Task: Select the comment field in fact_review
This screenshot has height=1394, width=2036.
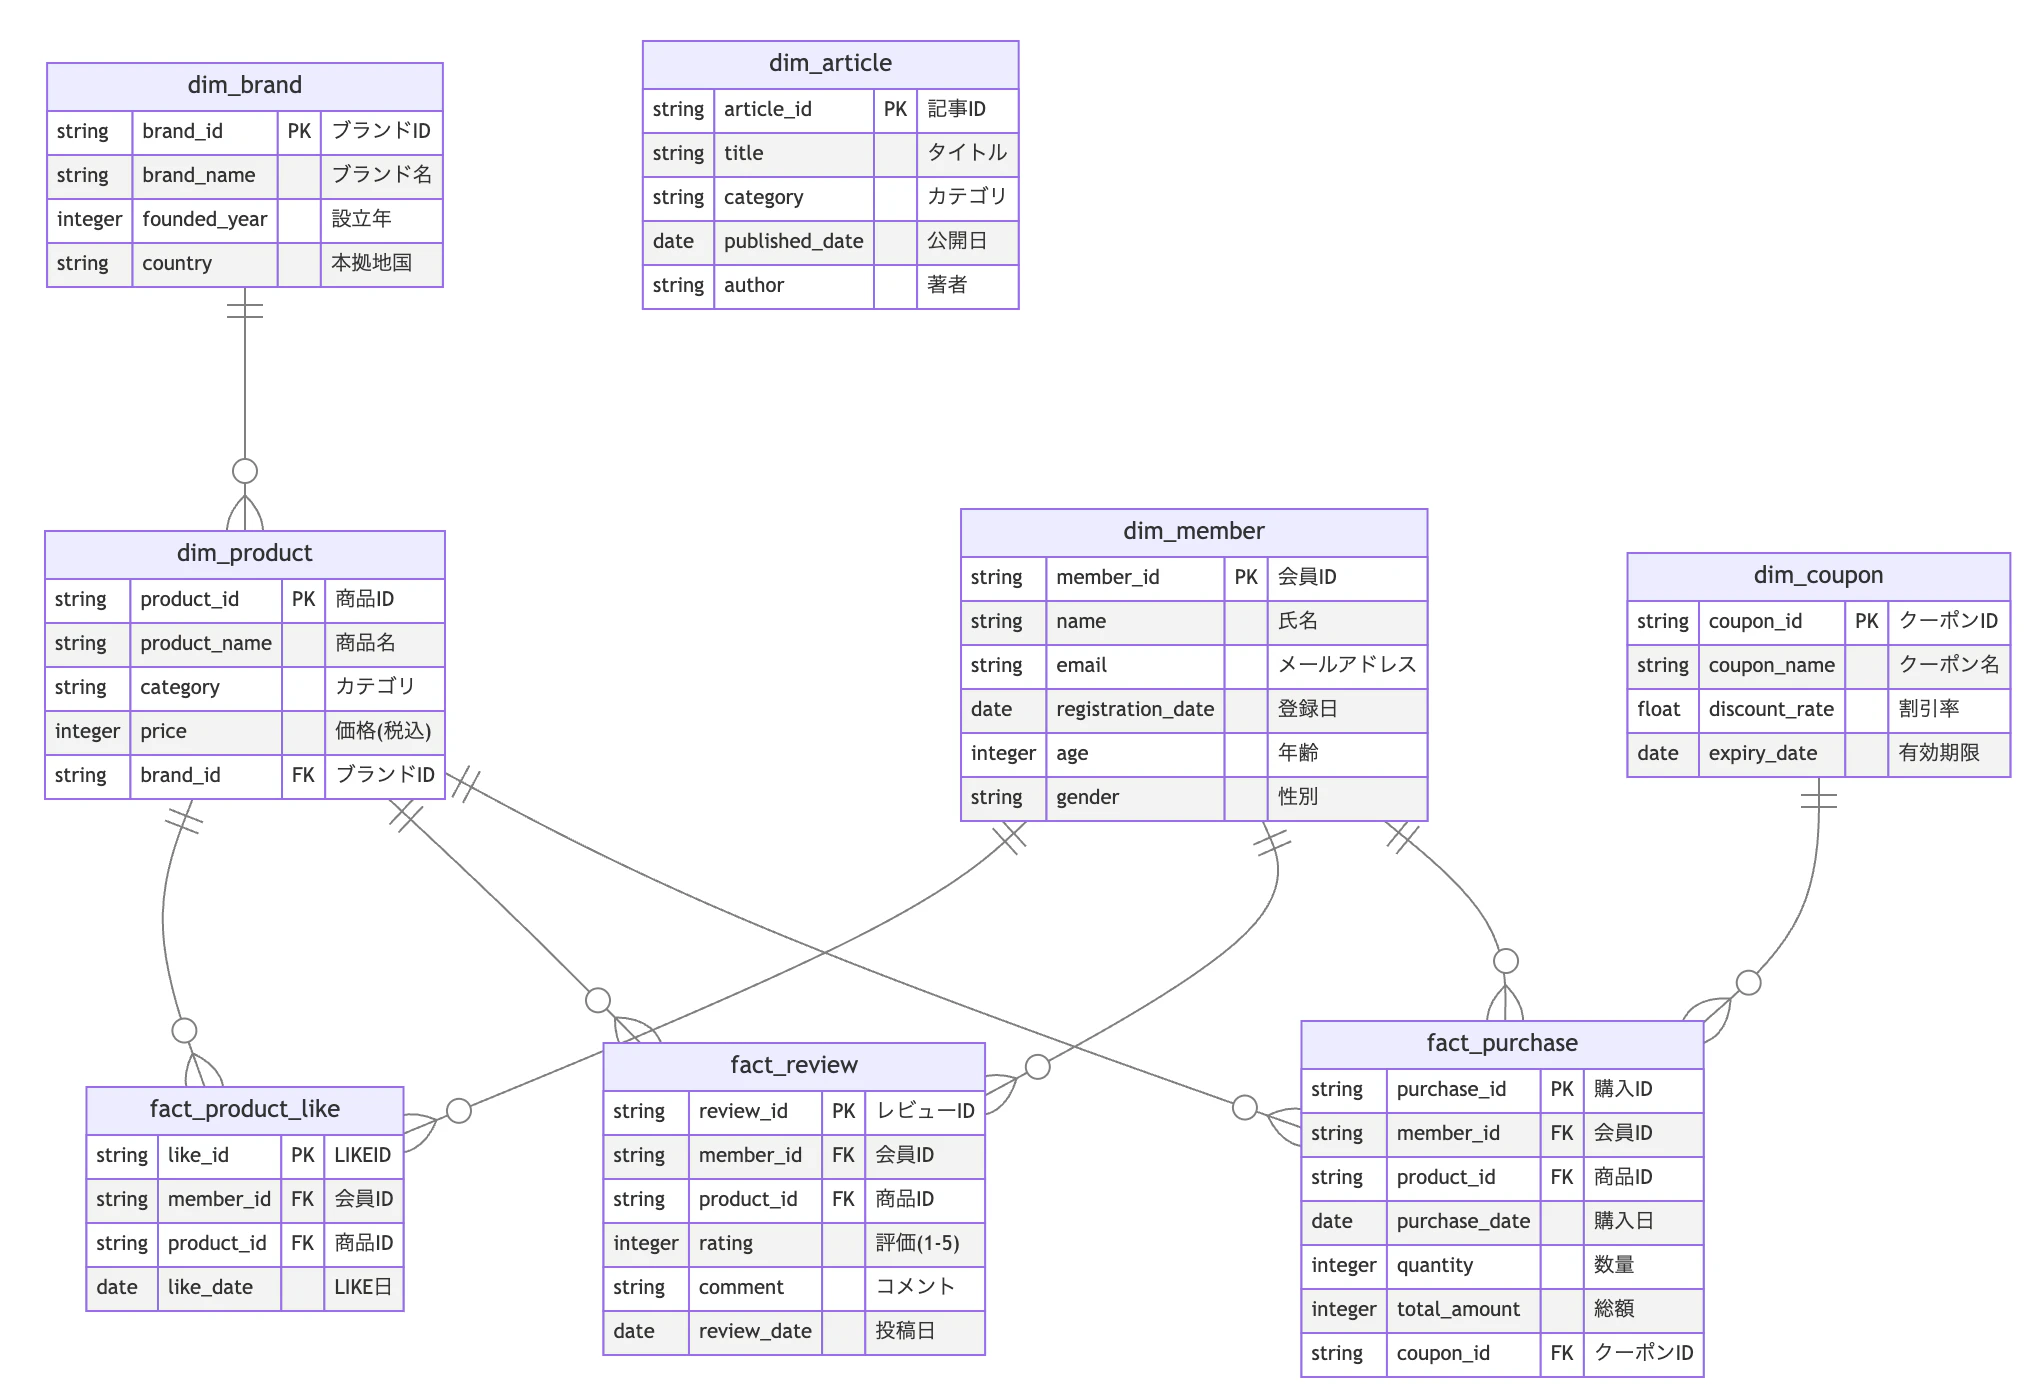Action: [x=755, y=1287]
